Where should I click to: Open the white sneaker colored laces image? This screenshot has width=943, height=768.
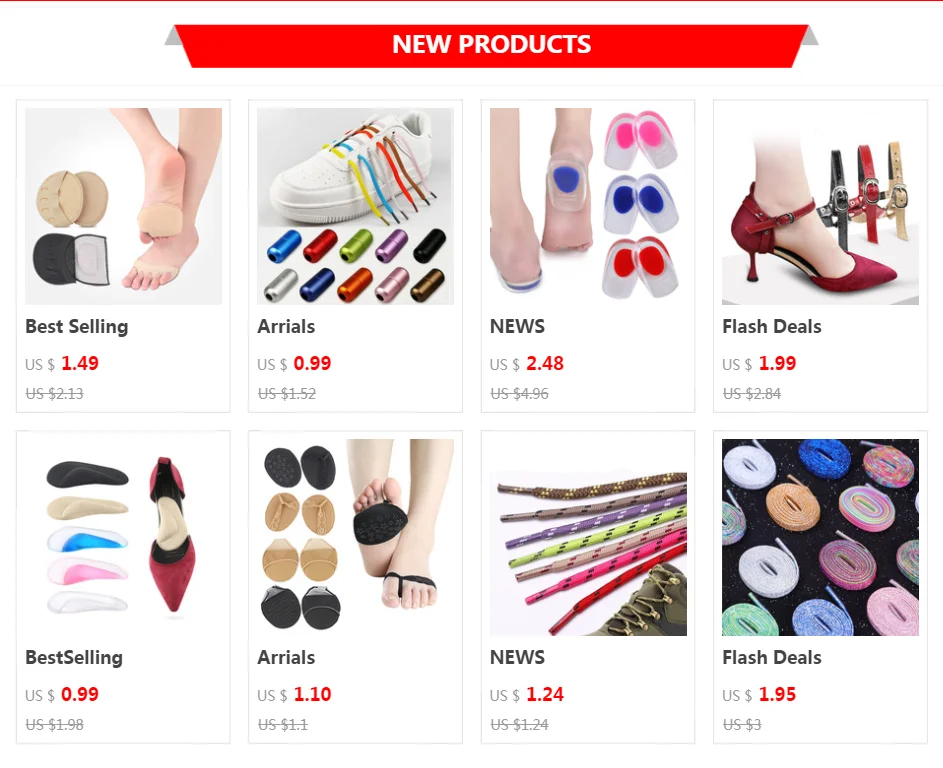point(355,206)
